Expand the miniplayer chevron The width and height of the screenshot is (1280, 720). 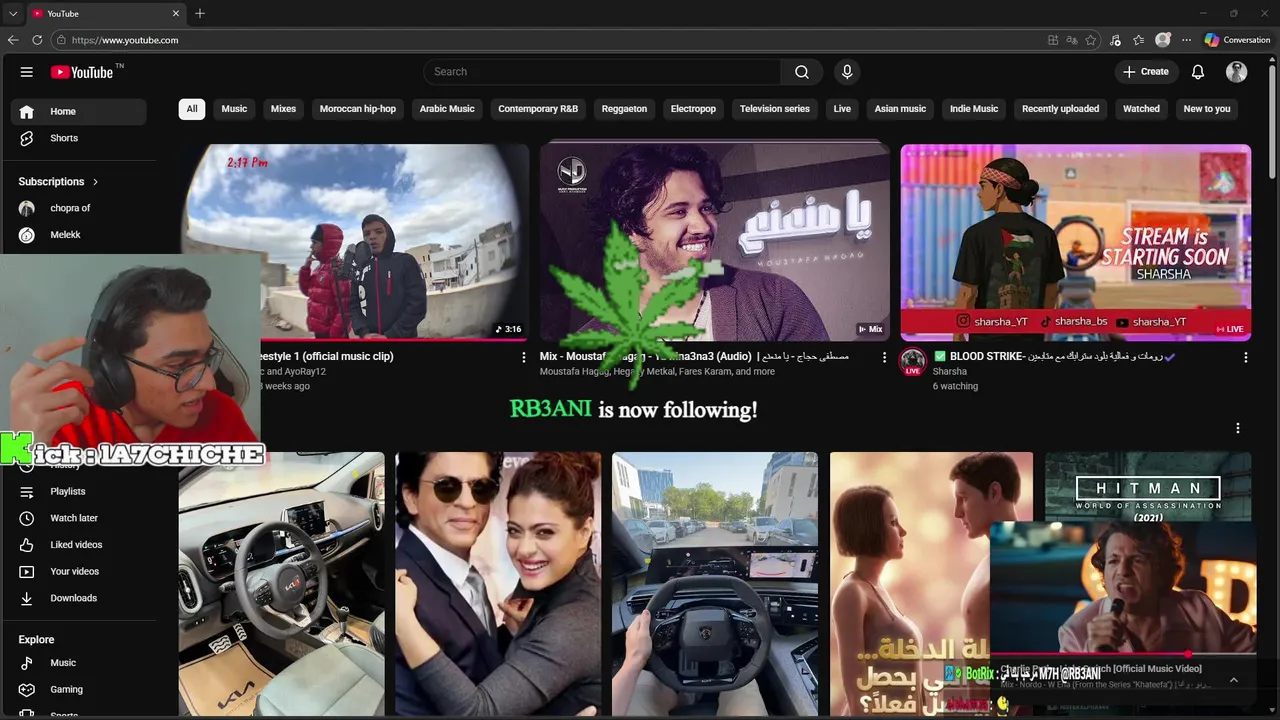[1233, 680]
